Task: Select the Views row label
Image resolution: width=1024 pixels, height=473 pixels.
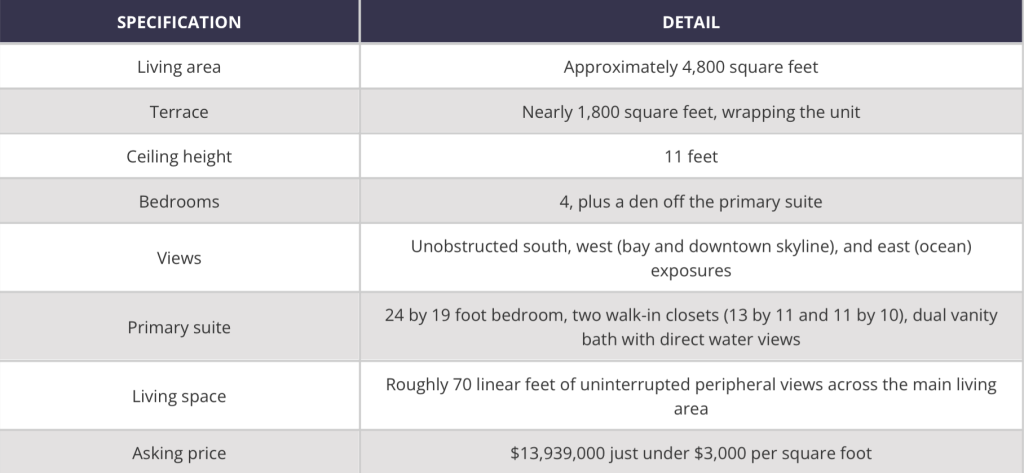Action: click(x=179, y=258)
